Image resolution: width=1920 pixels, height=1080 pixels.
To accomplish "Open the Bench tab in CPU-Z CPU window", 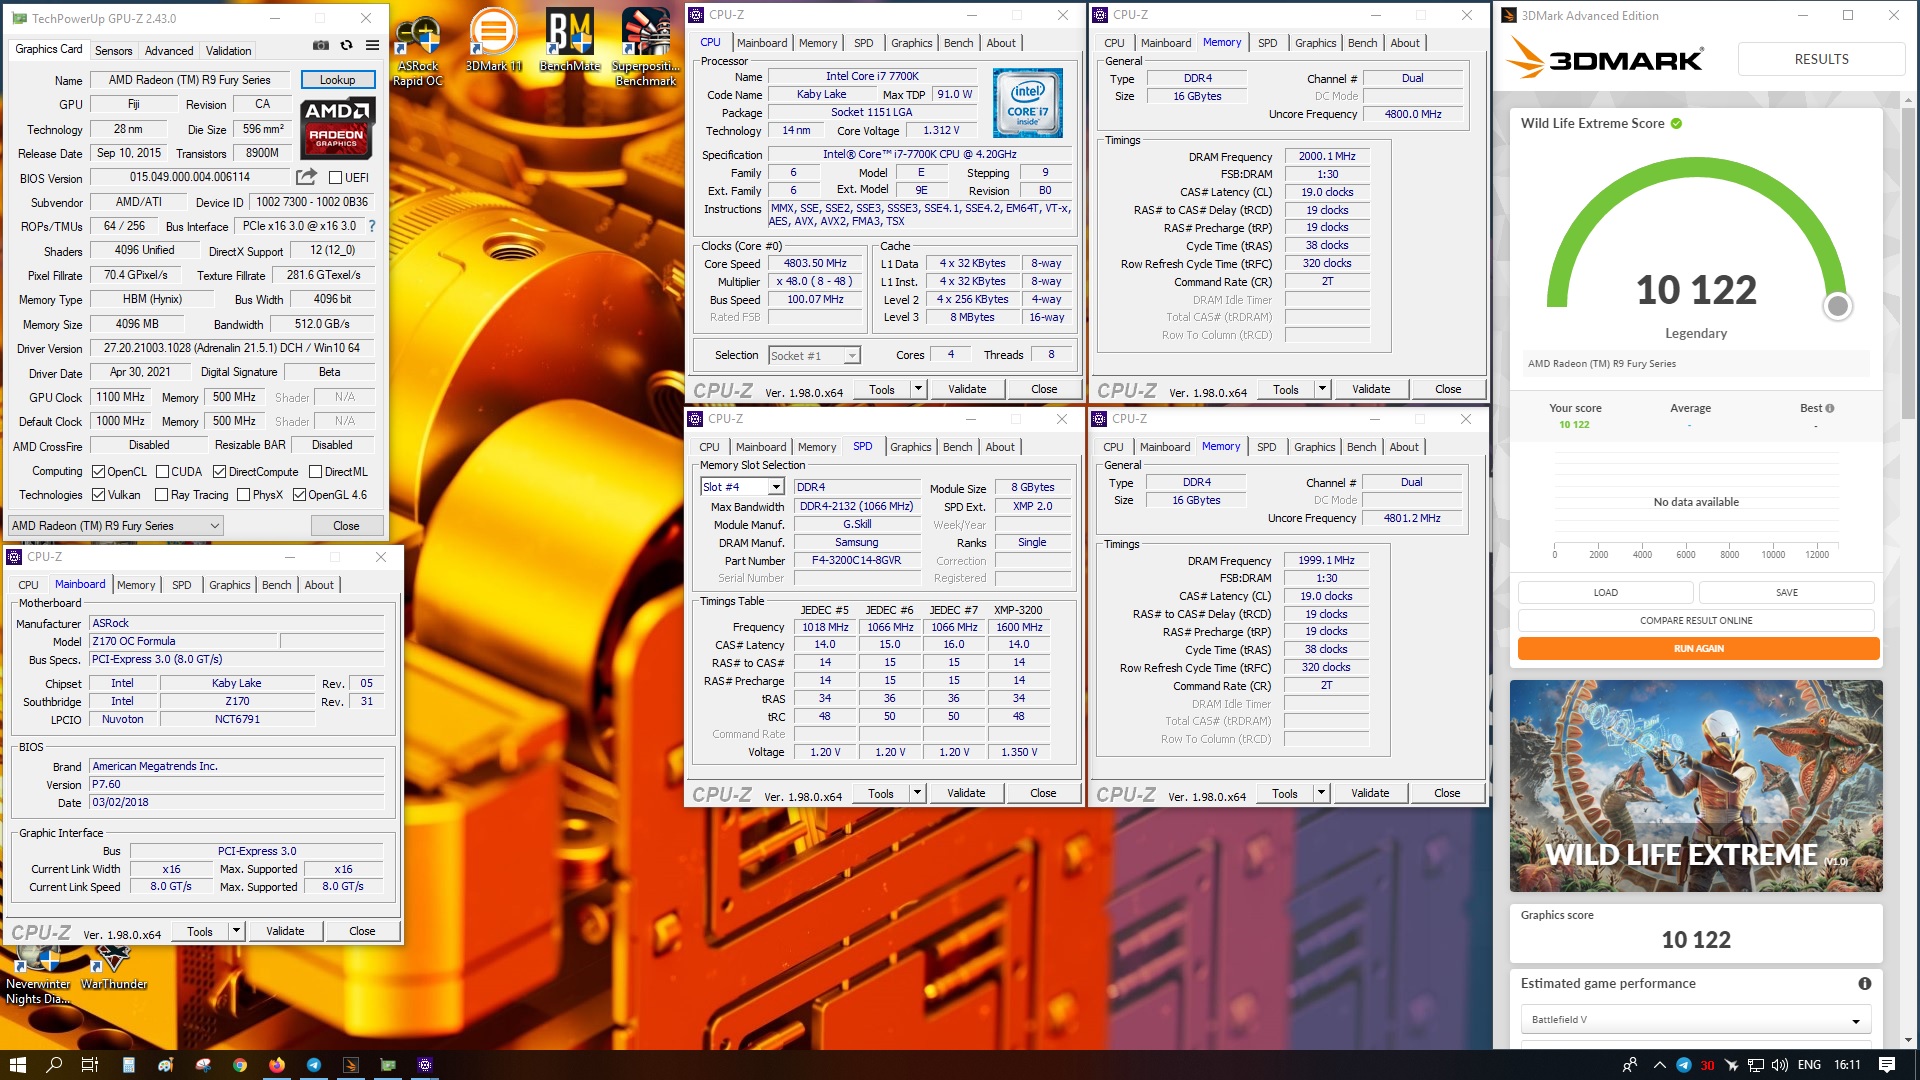I will (958, 43).
